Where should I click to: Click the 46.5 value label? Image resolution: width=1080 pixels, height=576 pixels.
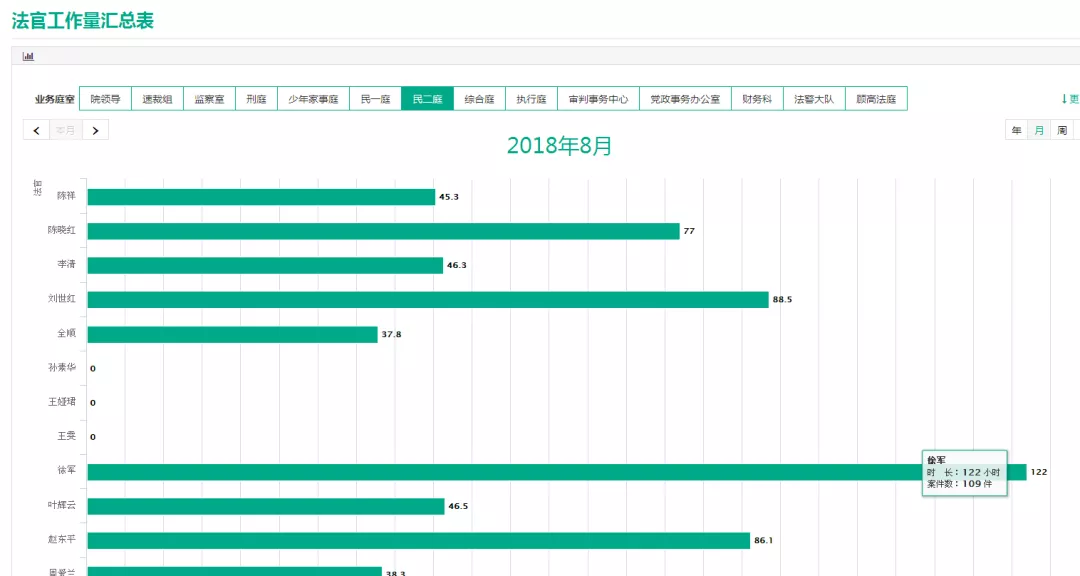point(458,506)
